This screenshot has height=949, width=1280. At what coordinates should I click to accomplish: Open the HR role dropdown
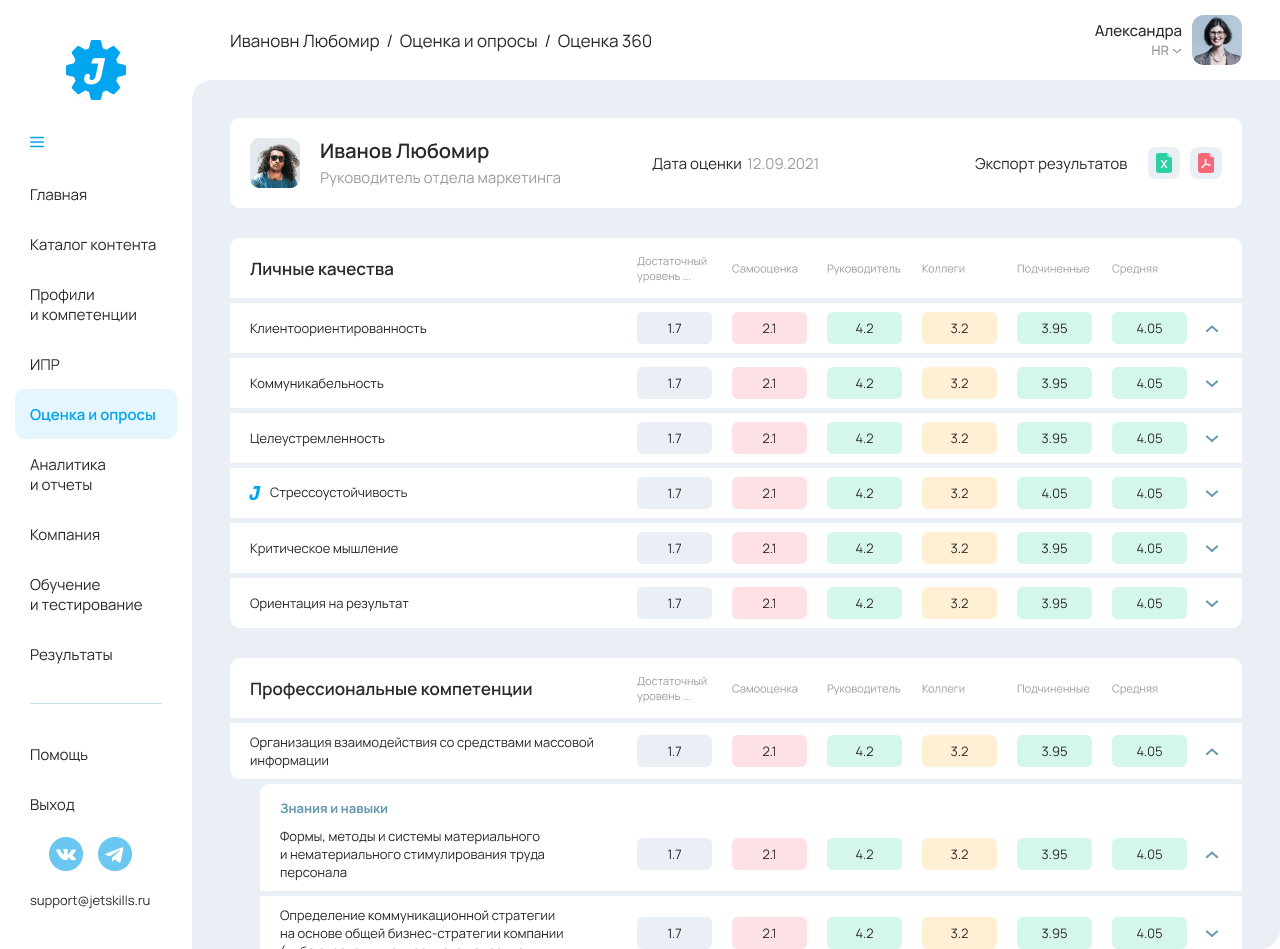click(1166, 50)
